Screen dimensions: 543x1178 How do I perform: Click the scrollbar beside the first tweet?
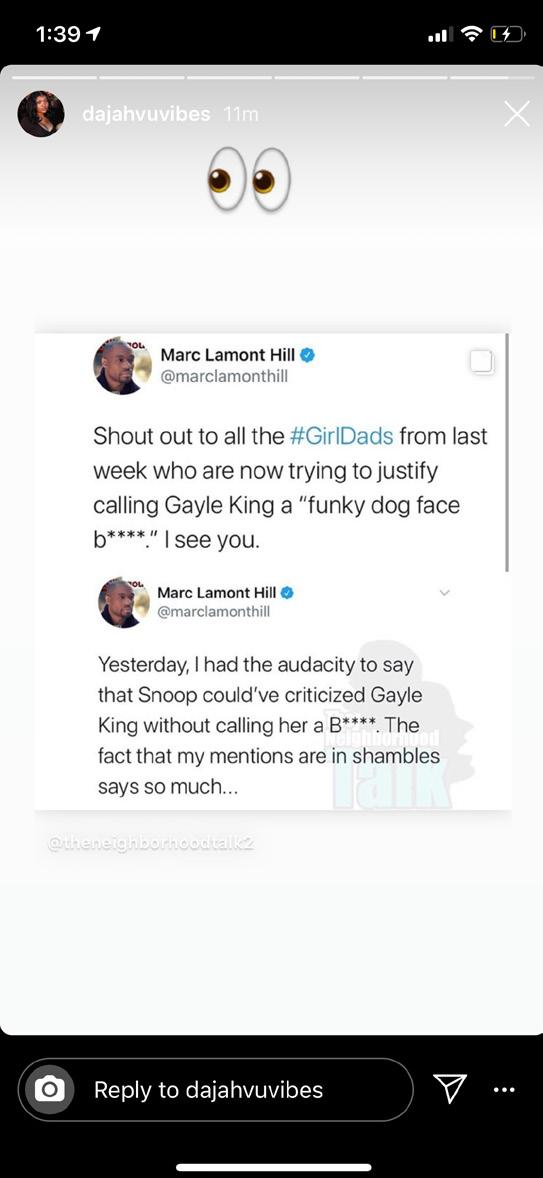coord(508,451)
